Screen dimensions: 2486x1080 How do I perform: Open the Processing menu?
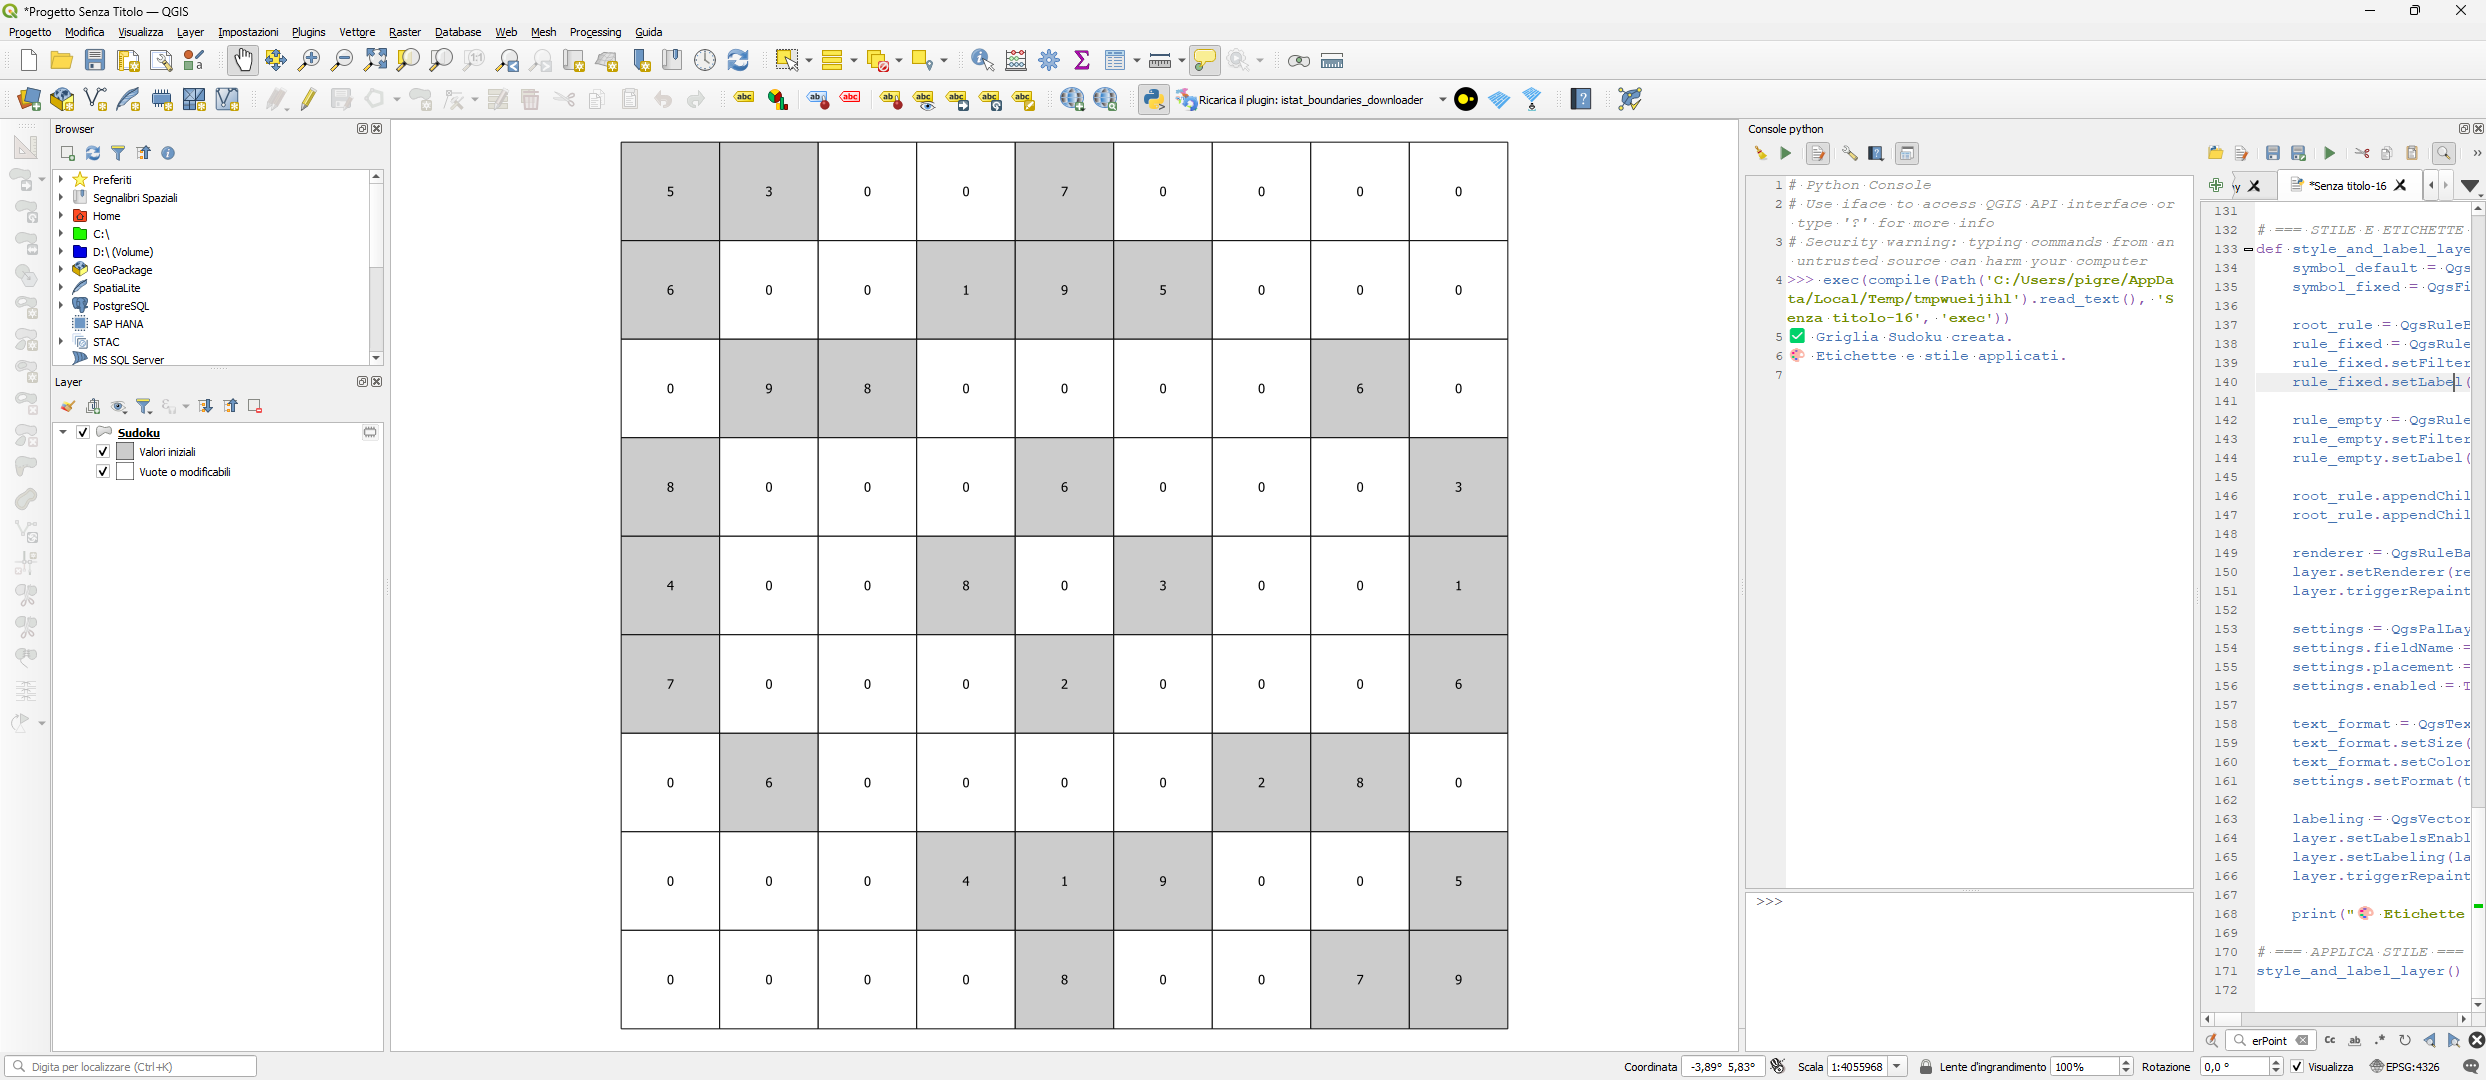click(595, 32)
